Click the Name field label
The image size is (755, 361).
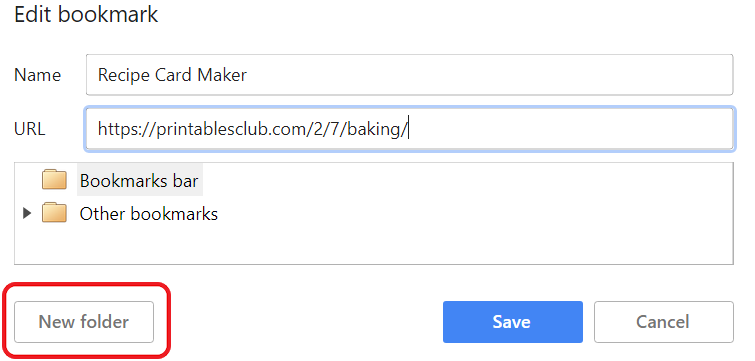37,75
